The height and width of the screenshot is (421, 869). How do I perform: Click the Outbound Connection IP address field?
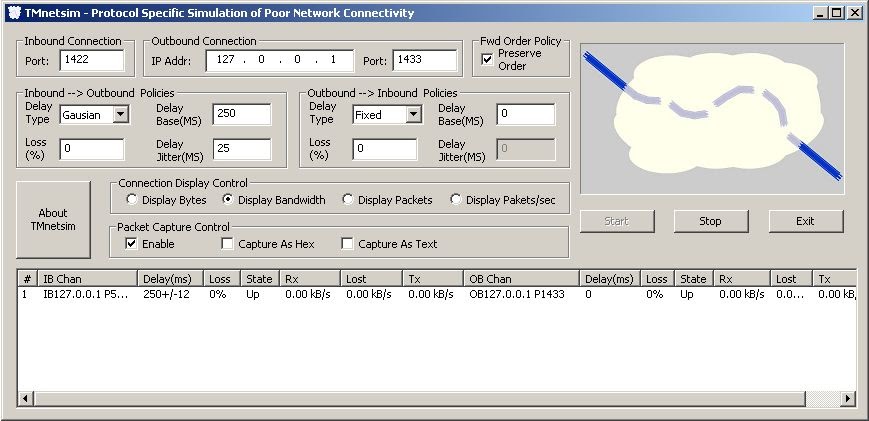(280, 60)
